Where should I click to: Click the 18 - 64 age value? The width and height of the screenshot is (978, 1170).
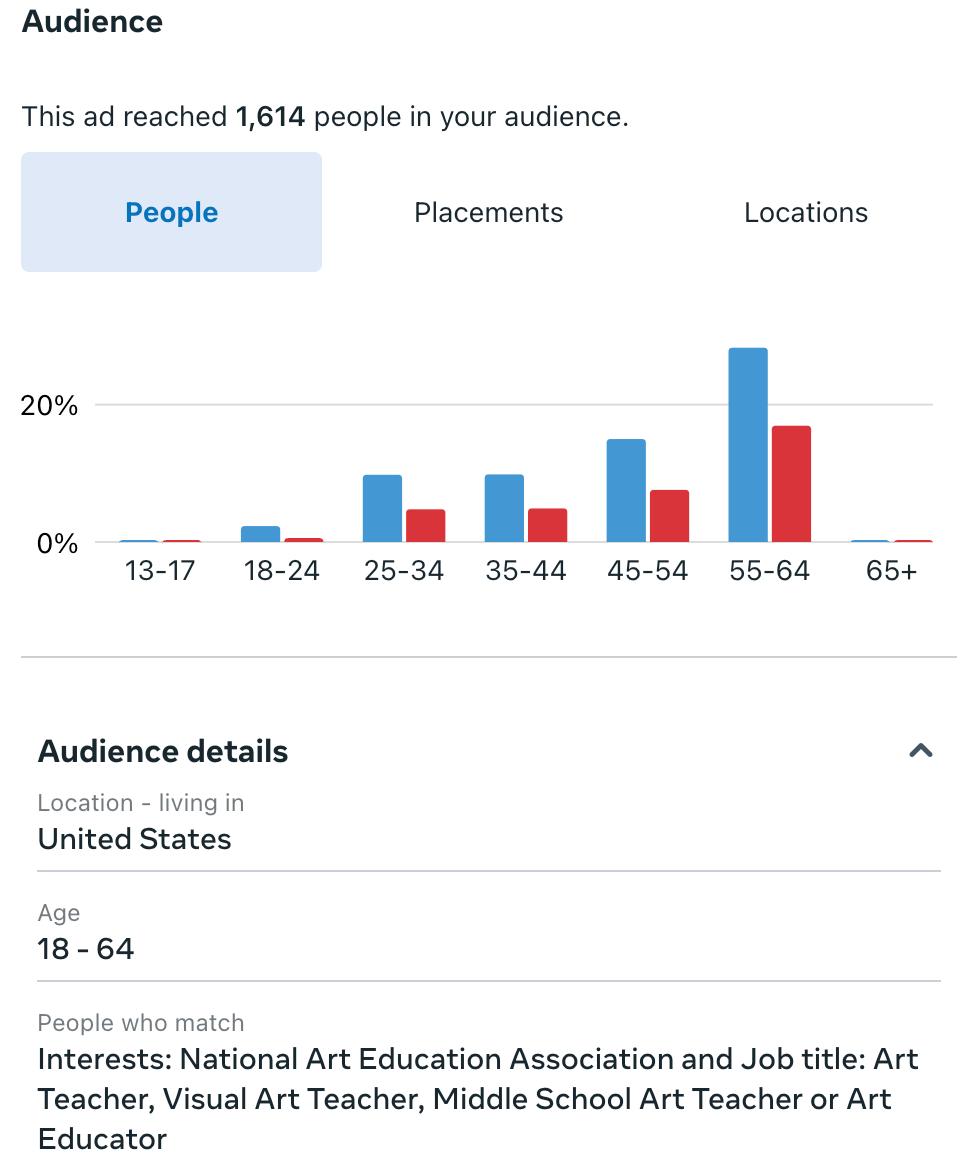(x=86, y=948)
